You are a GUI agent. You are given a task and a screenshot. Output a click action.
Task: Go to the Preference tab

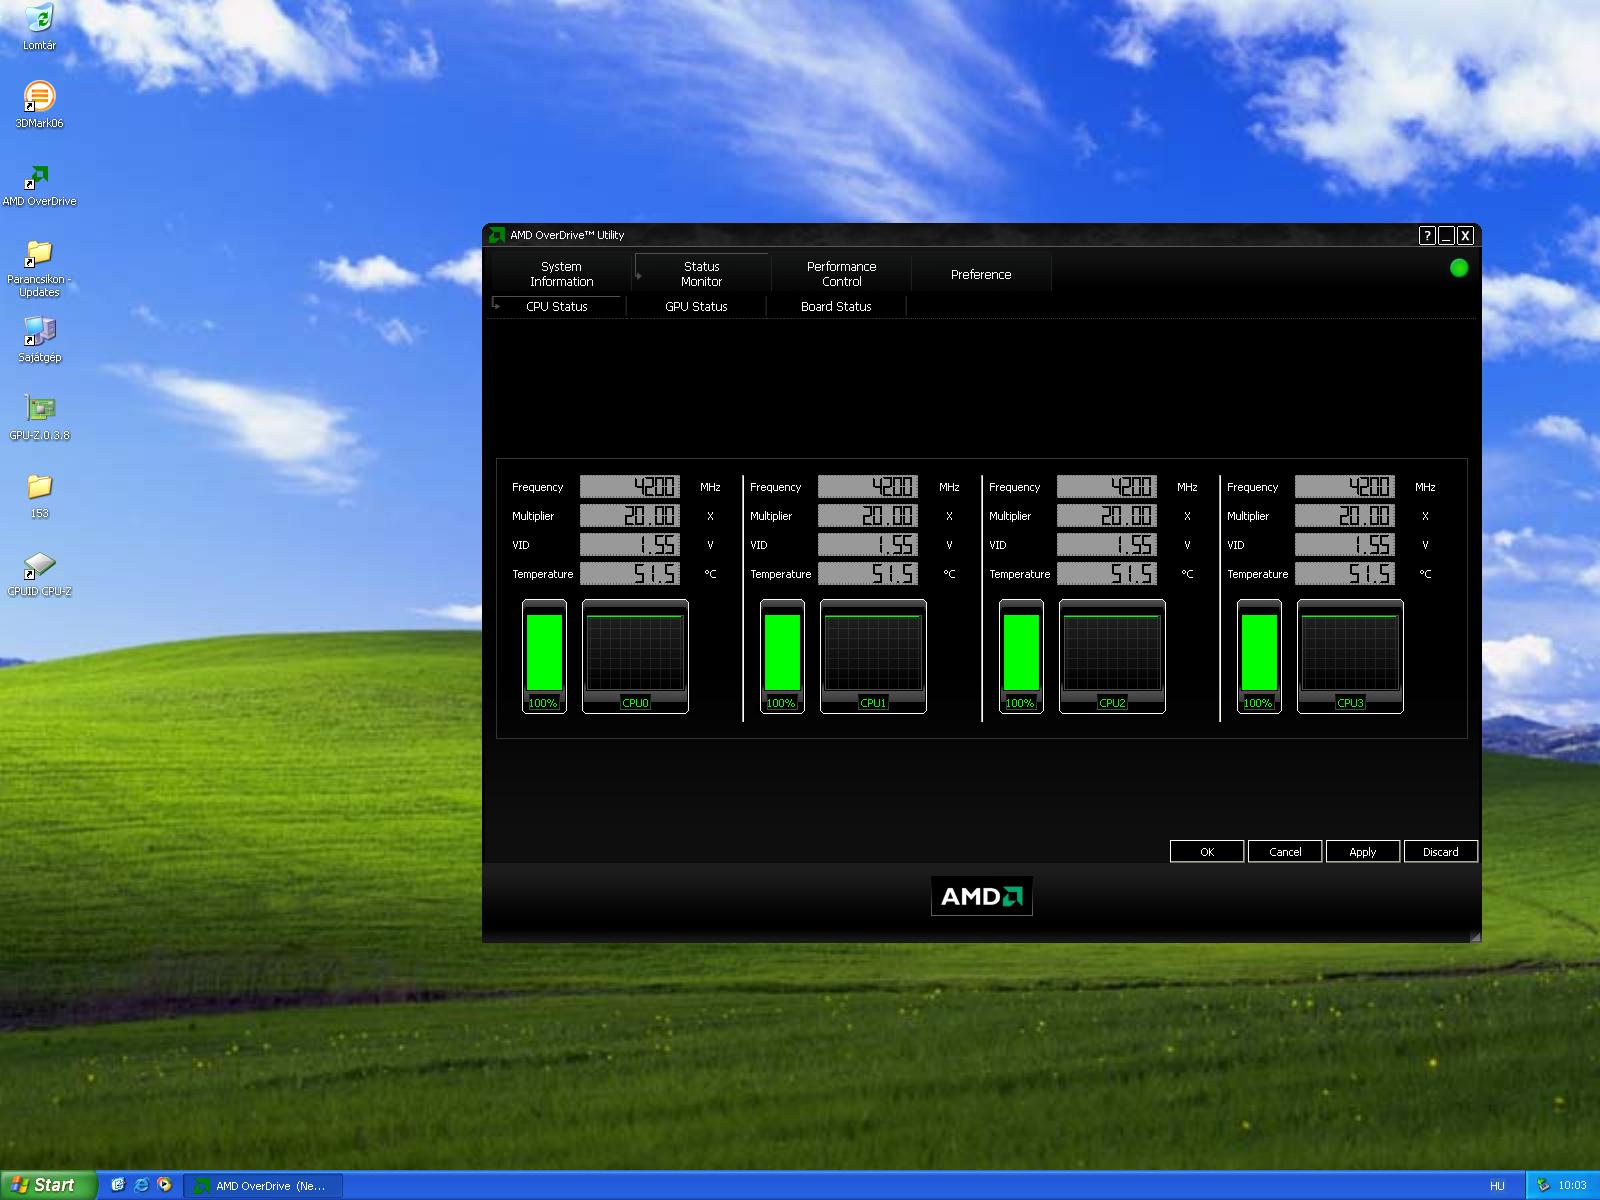[x=981, y=274]
